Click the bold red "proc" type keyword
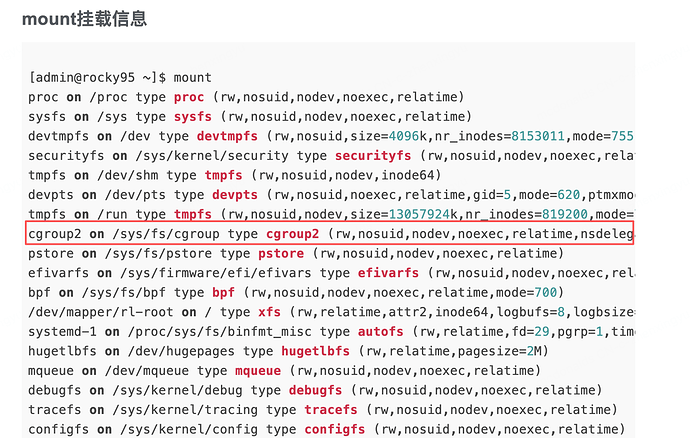Screen dimensions: 690x438 (x=188, y=97)
